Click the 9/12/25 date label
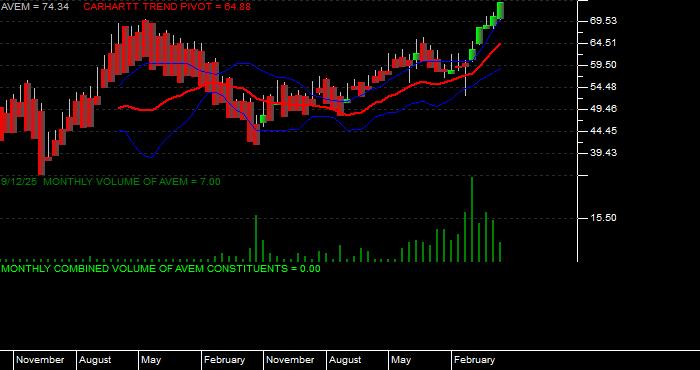The width and height of the screenshot is (700, 370). pyautogui.click(x=20, y=182)
